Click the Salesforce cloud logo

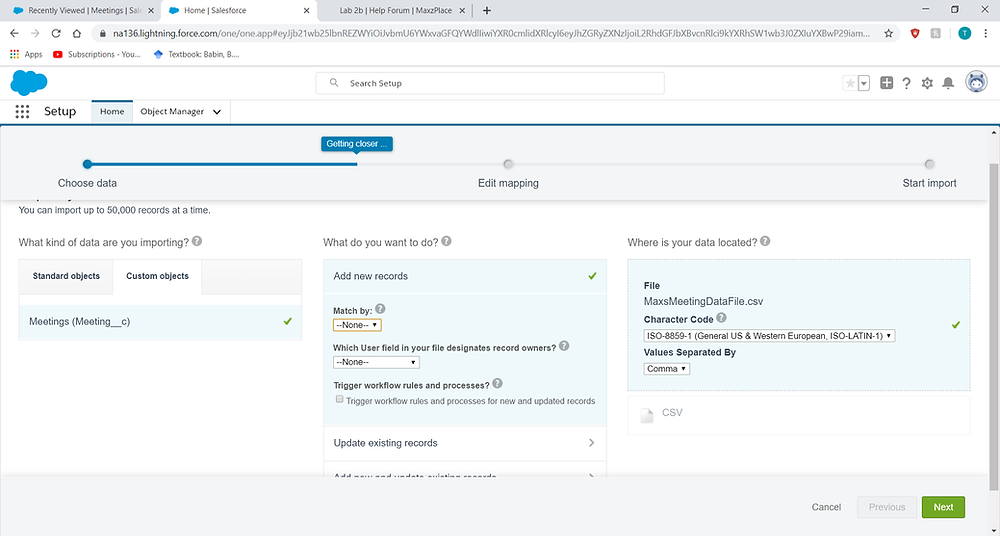[x=29, y=83]
